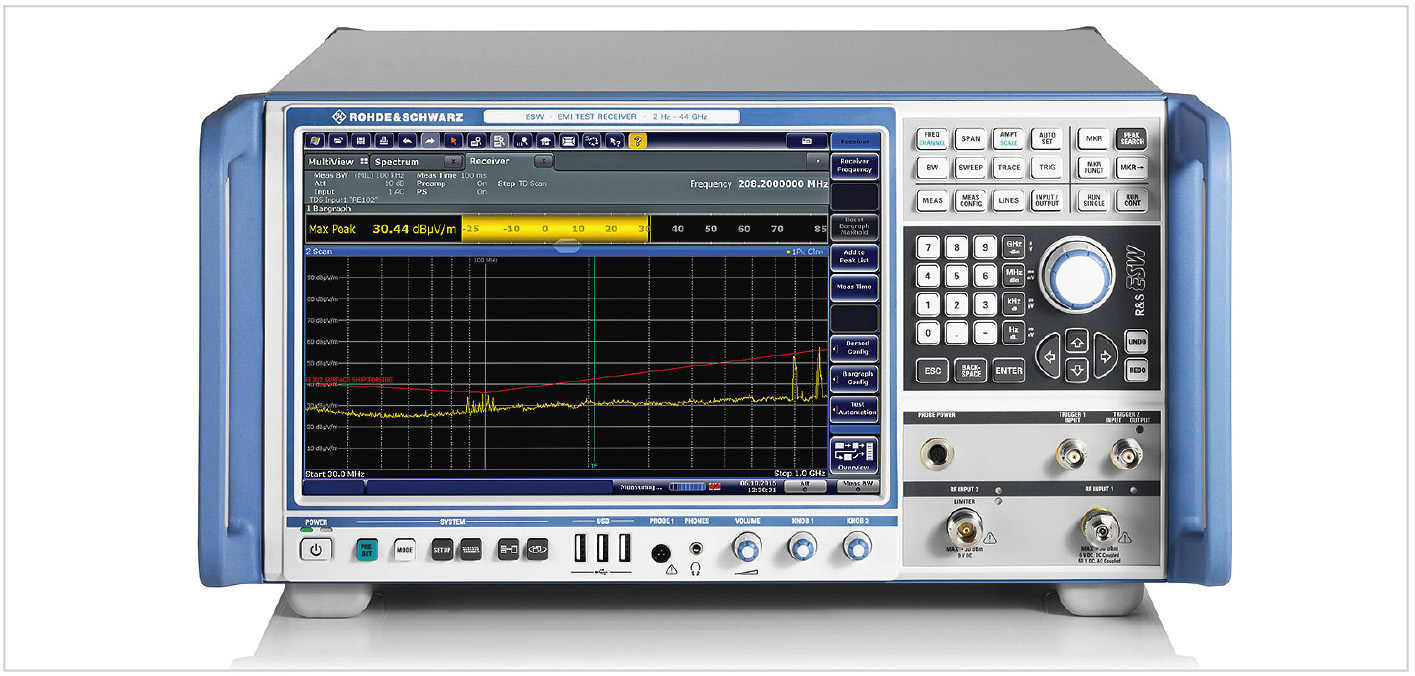The height and width of the screenshot is (676, 1415).
Task: Click the VOLUME knob
Action: [747, 546]
